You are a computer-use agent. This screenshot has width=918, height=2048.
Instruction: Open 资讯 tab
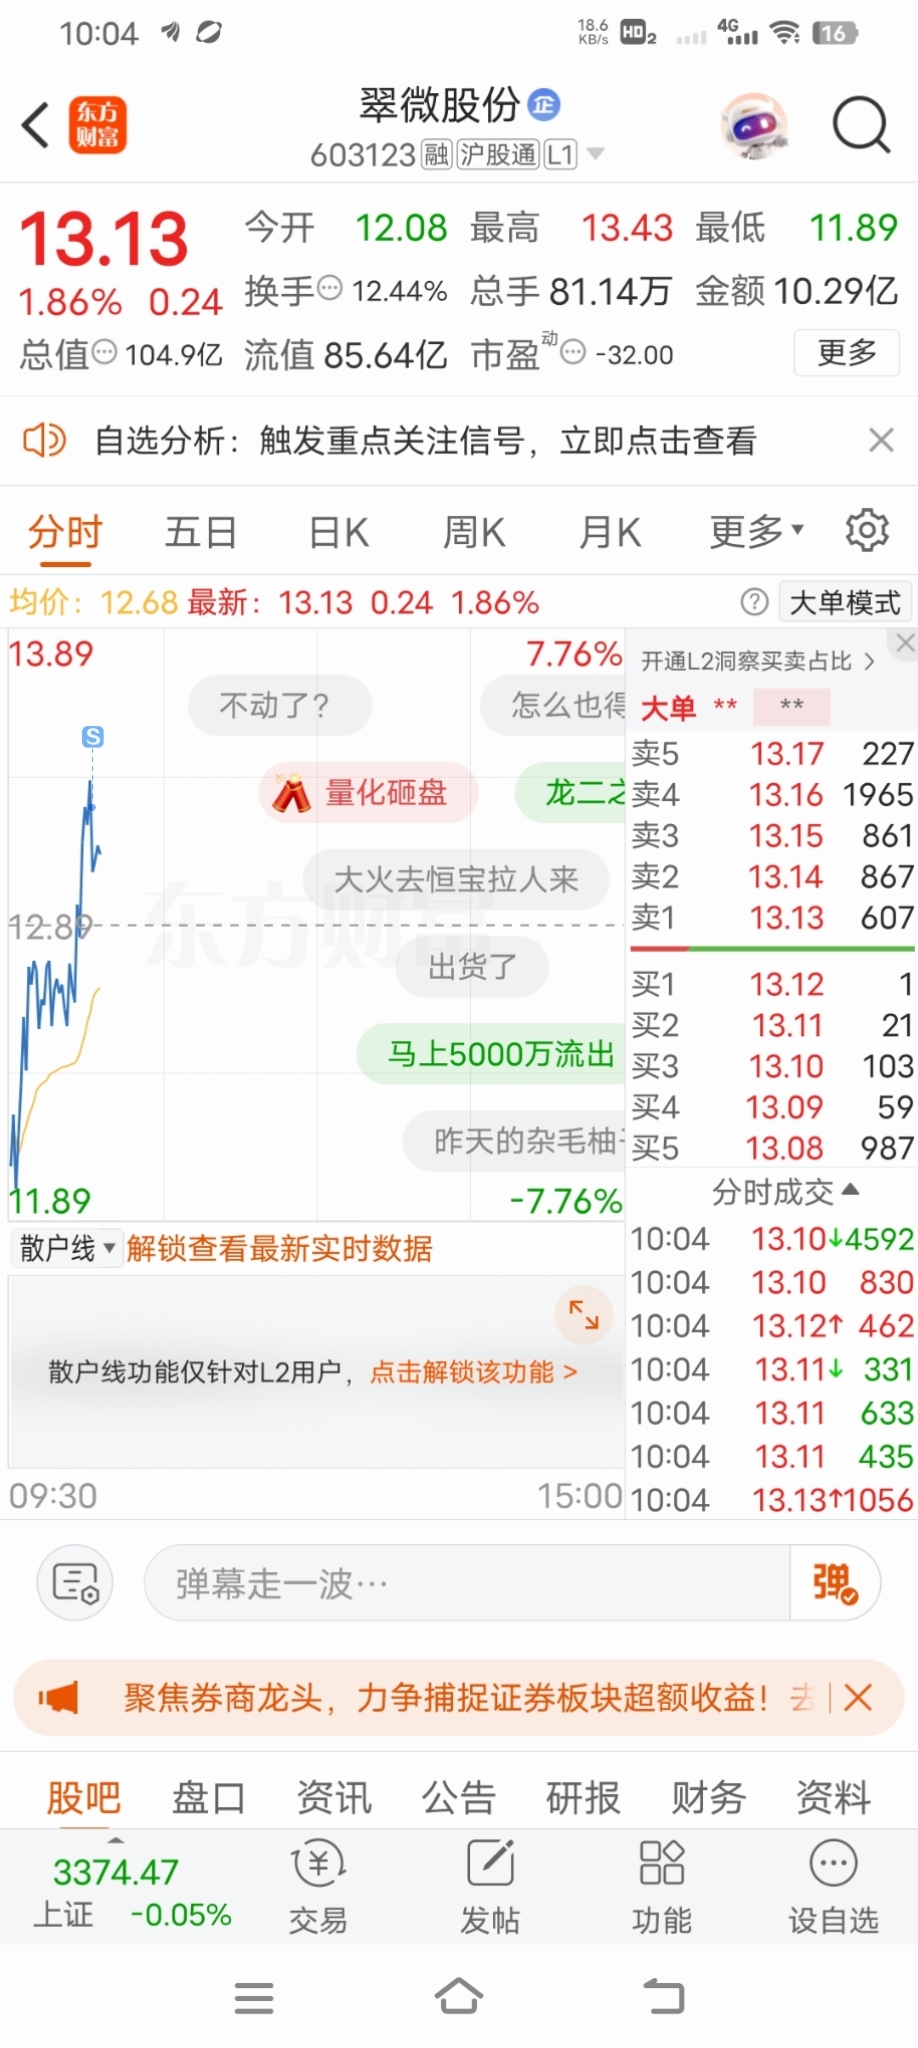tap(334, 1797)
